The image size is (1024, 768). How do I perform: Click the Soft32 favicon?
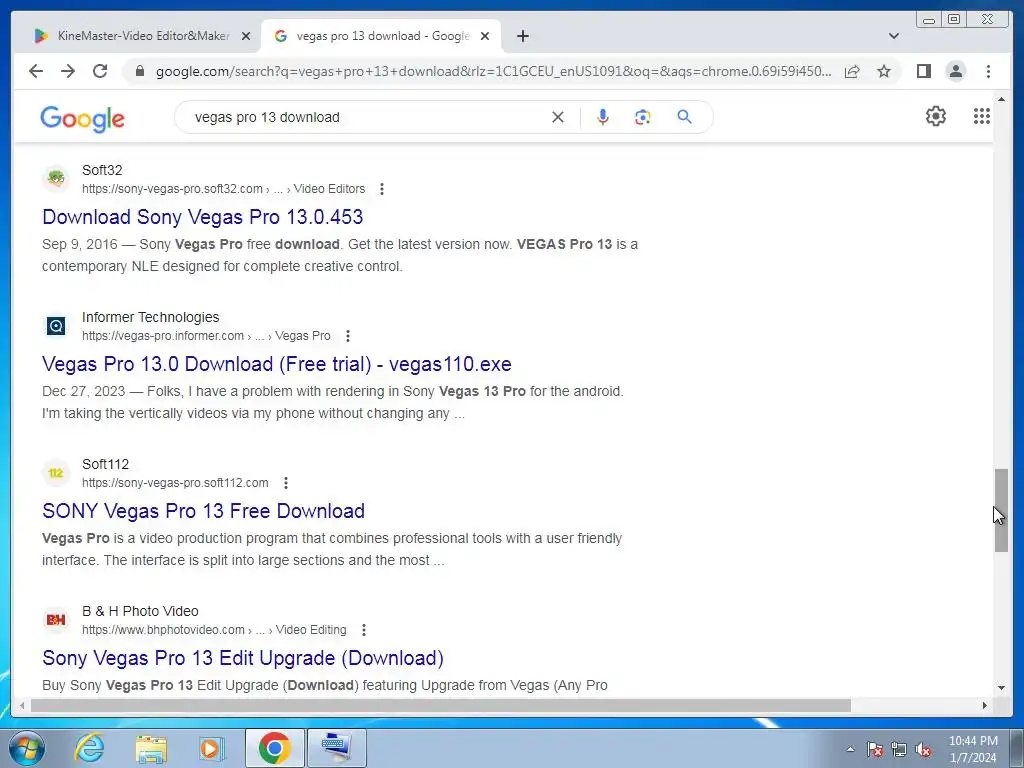click(x=56, y=178)
